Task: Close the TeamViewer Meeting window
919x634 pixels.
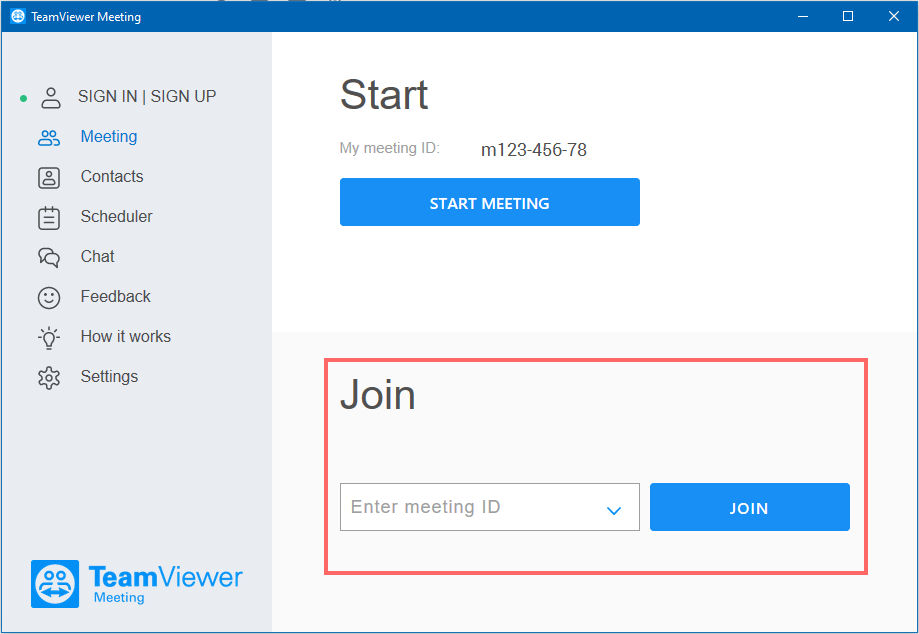Action: 893,16
